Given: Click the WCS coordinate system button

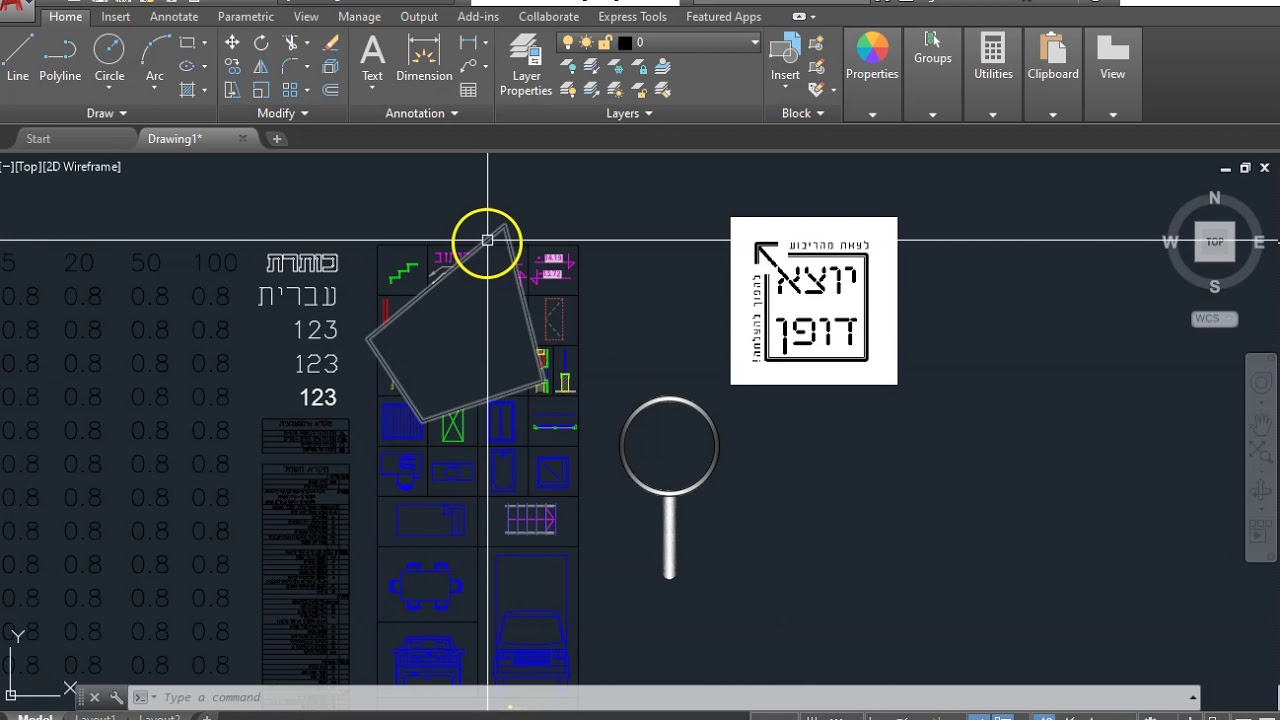Looking at the screenshot, I should pos(1214,319).
